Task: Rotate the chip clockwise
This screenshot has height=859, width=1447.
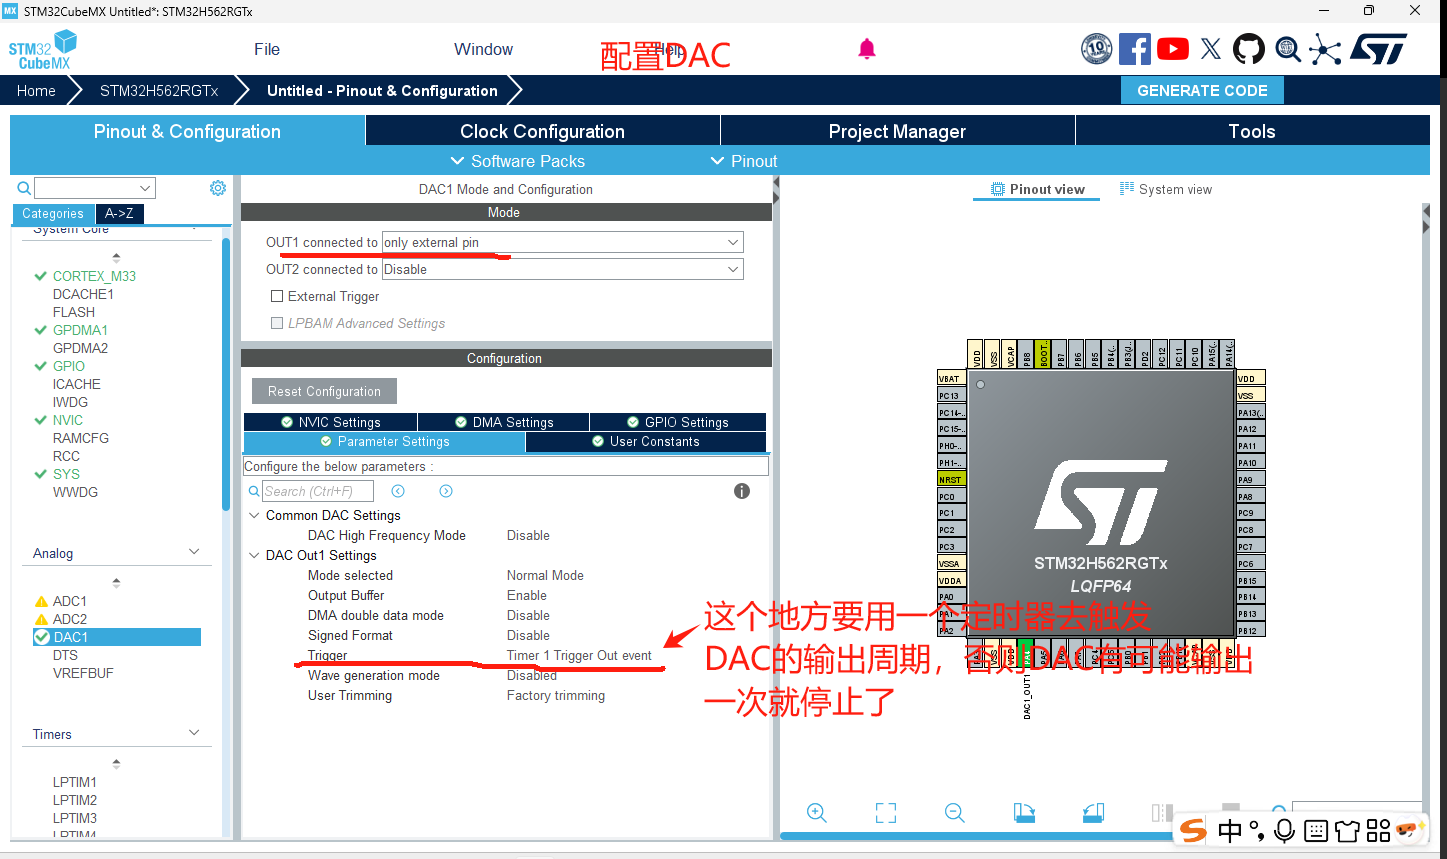Action: (x=1024, y=813)
